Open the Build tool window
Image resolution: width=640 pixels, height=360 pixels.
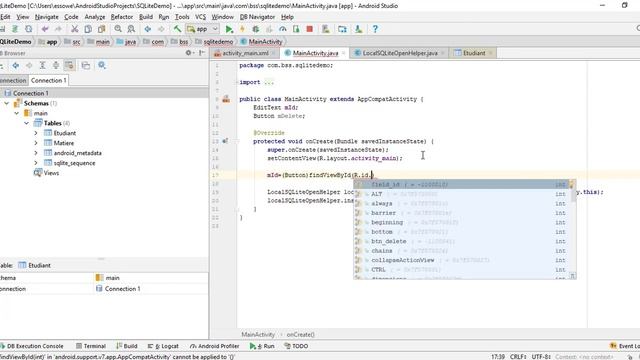click(127, 346)
